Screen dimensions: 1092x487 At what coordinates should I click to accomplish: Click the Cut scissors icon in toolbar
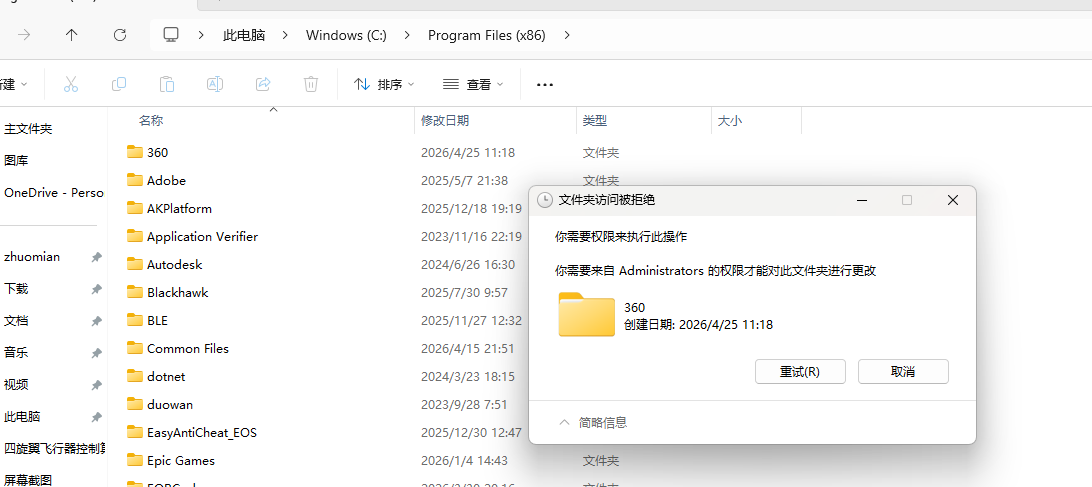click(70, 84)
